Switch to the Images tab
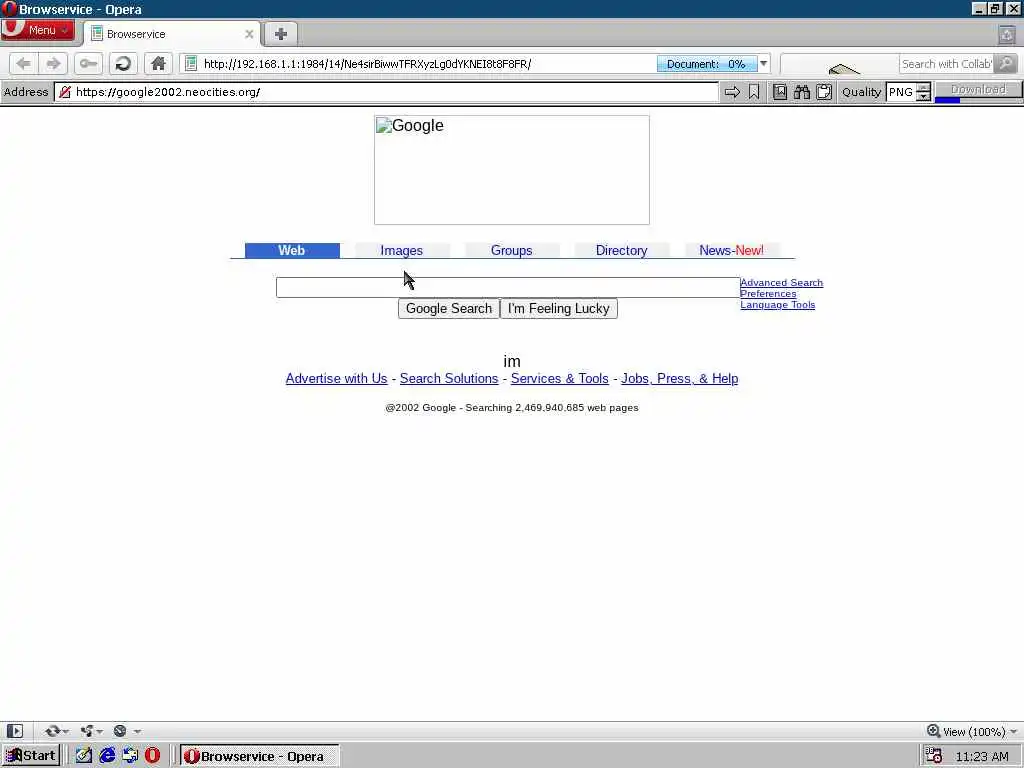Image resolution: width=1024 pixels, height=768 pixels. tap(402, 250)
